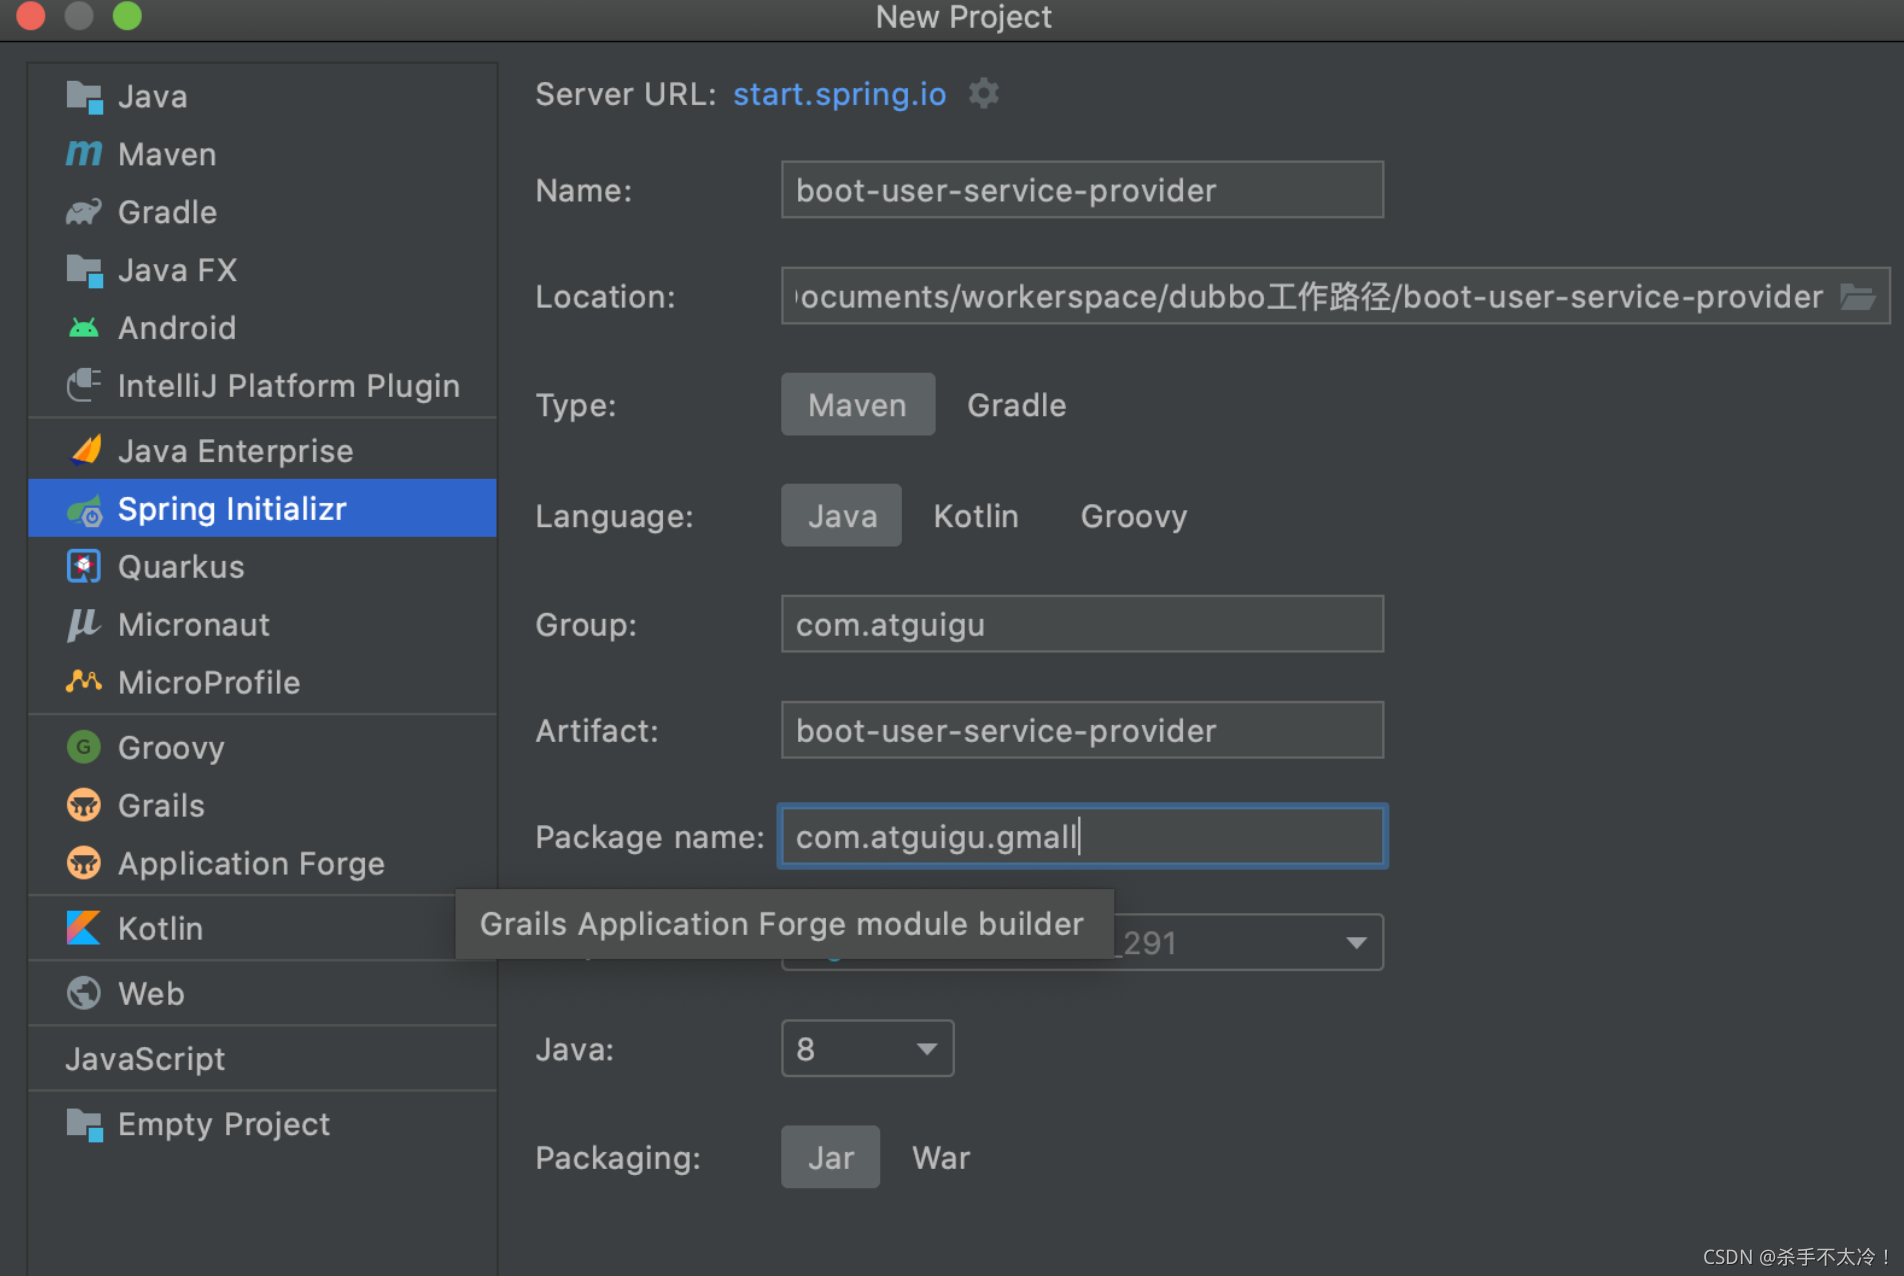Select JavaScript in the project list

tap(262, 1059)
